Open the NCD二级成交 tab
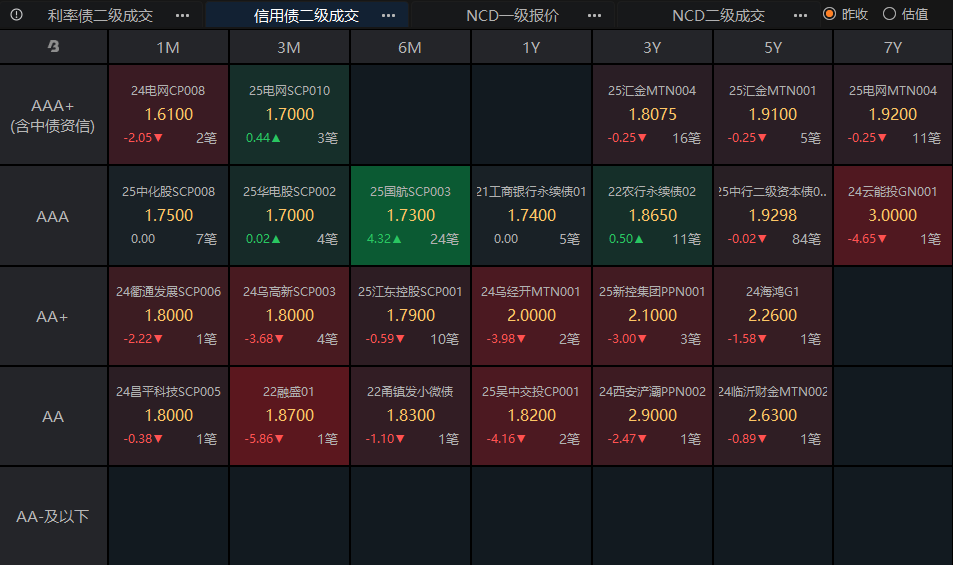The width and height of the screenshot is (953, 565). [718, 15]
